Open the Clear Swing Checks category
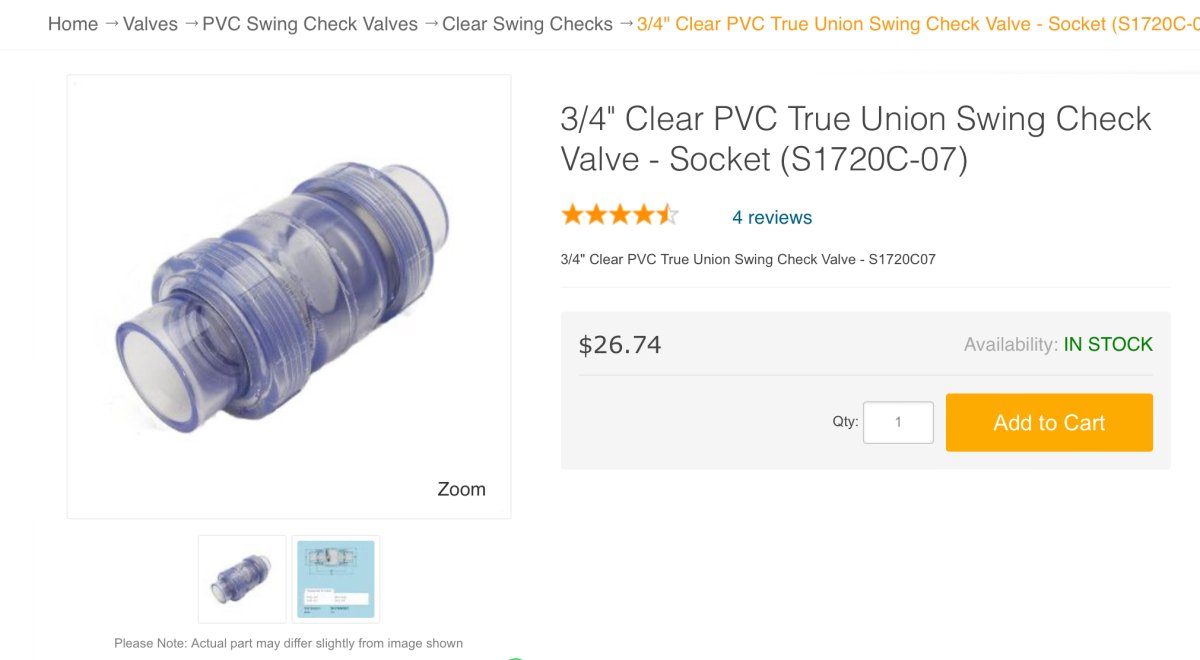The image size is (1200, 660). pyautogui.click(x=527, y=24)
